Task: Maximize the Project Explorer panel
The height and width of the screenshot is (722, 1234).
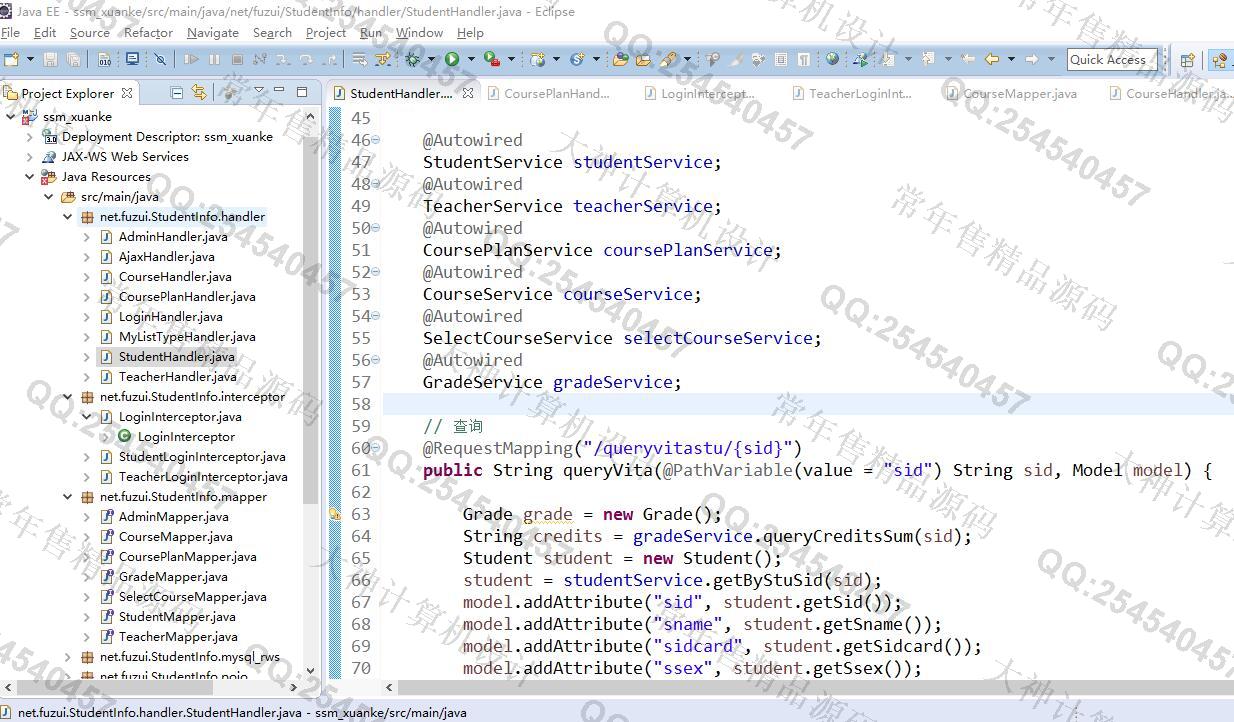Action: click(x=302, y=92)
